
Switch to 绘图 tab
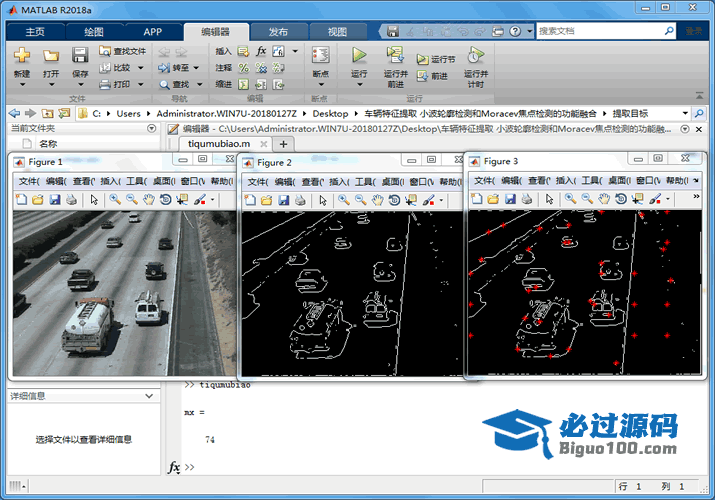click(x=94, y=31)
